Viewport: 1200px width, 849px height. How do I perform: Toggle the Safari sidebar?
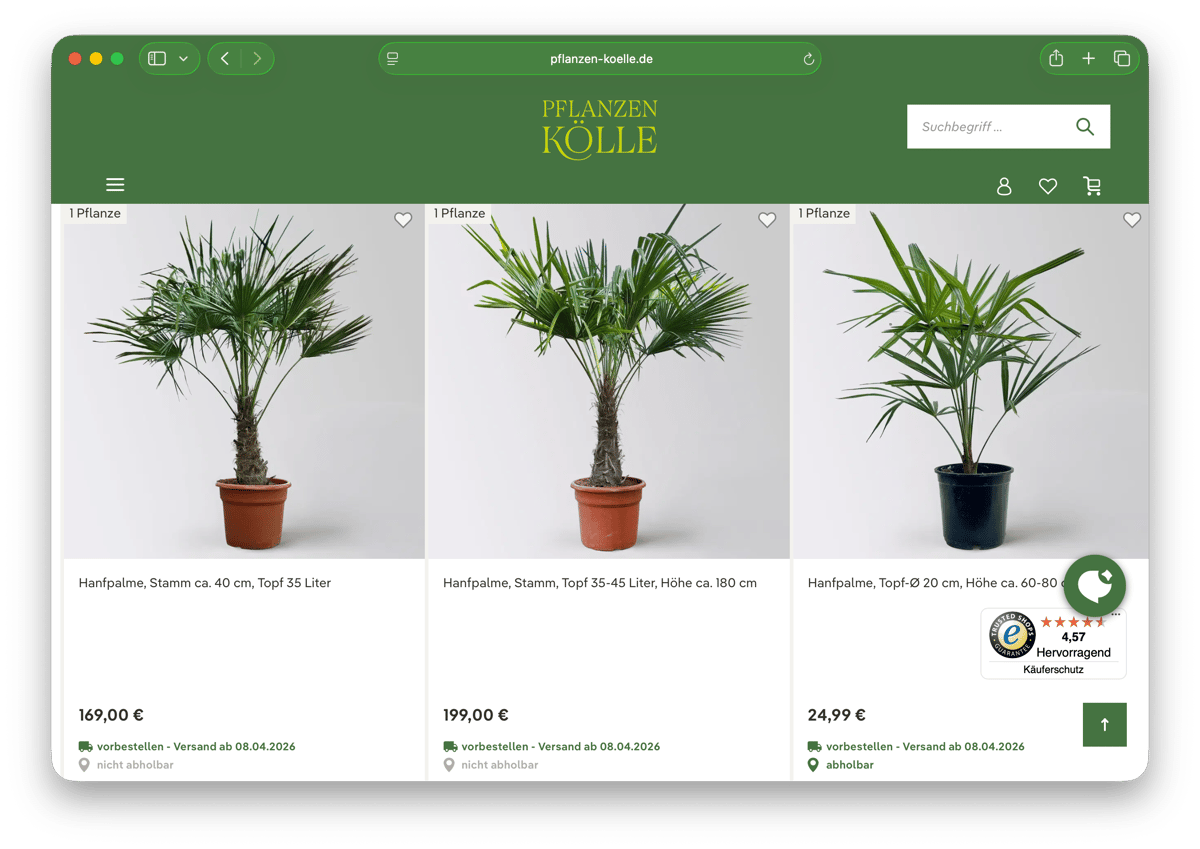coord(157,59)
